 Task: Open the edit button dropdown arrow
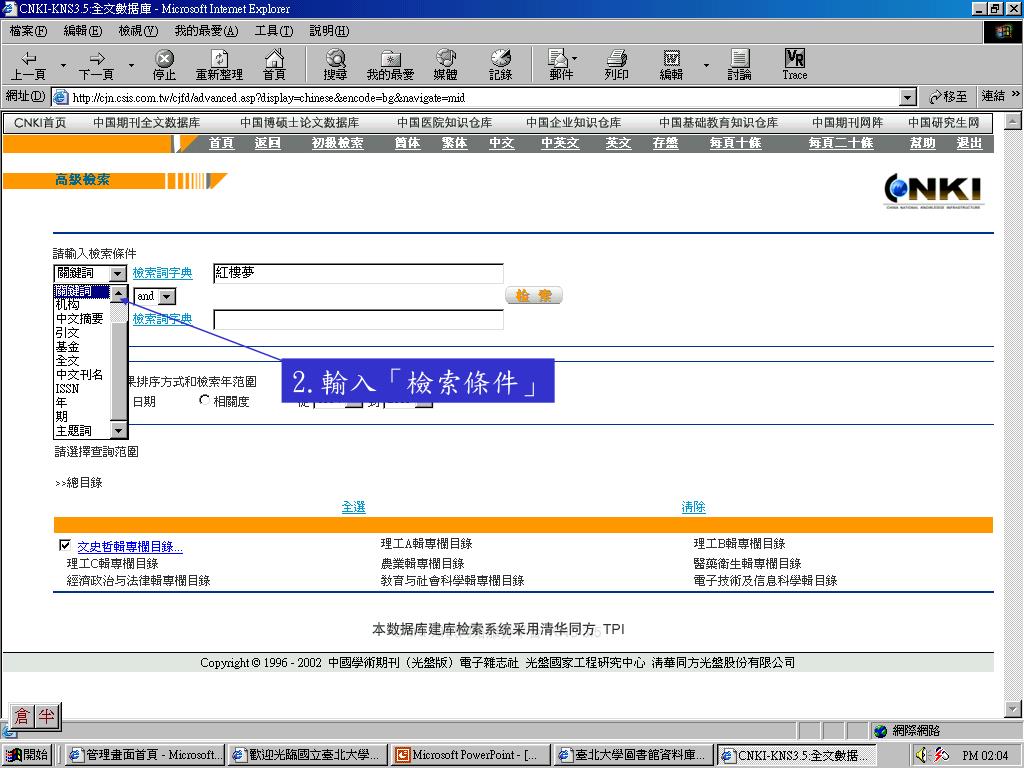point(706,65)
